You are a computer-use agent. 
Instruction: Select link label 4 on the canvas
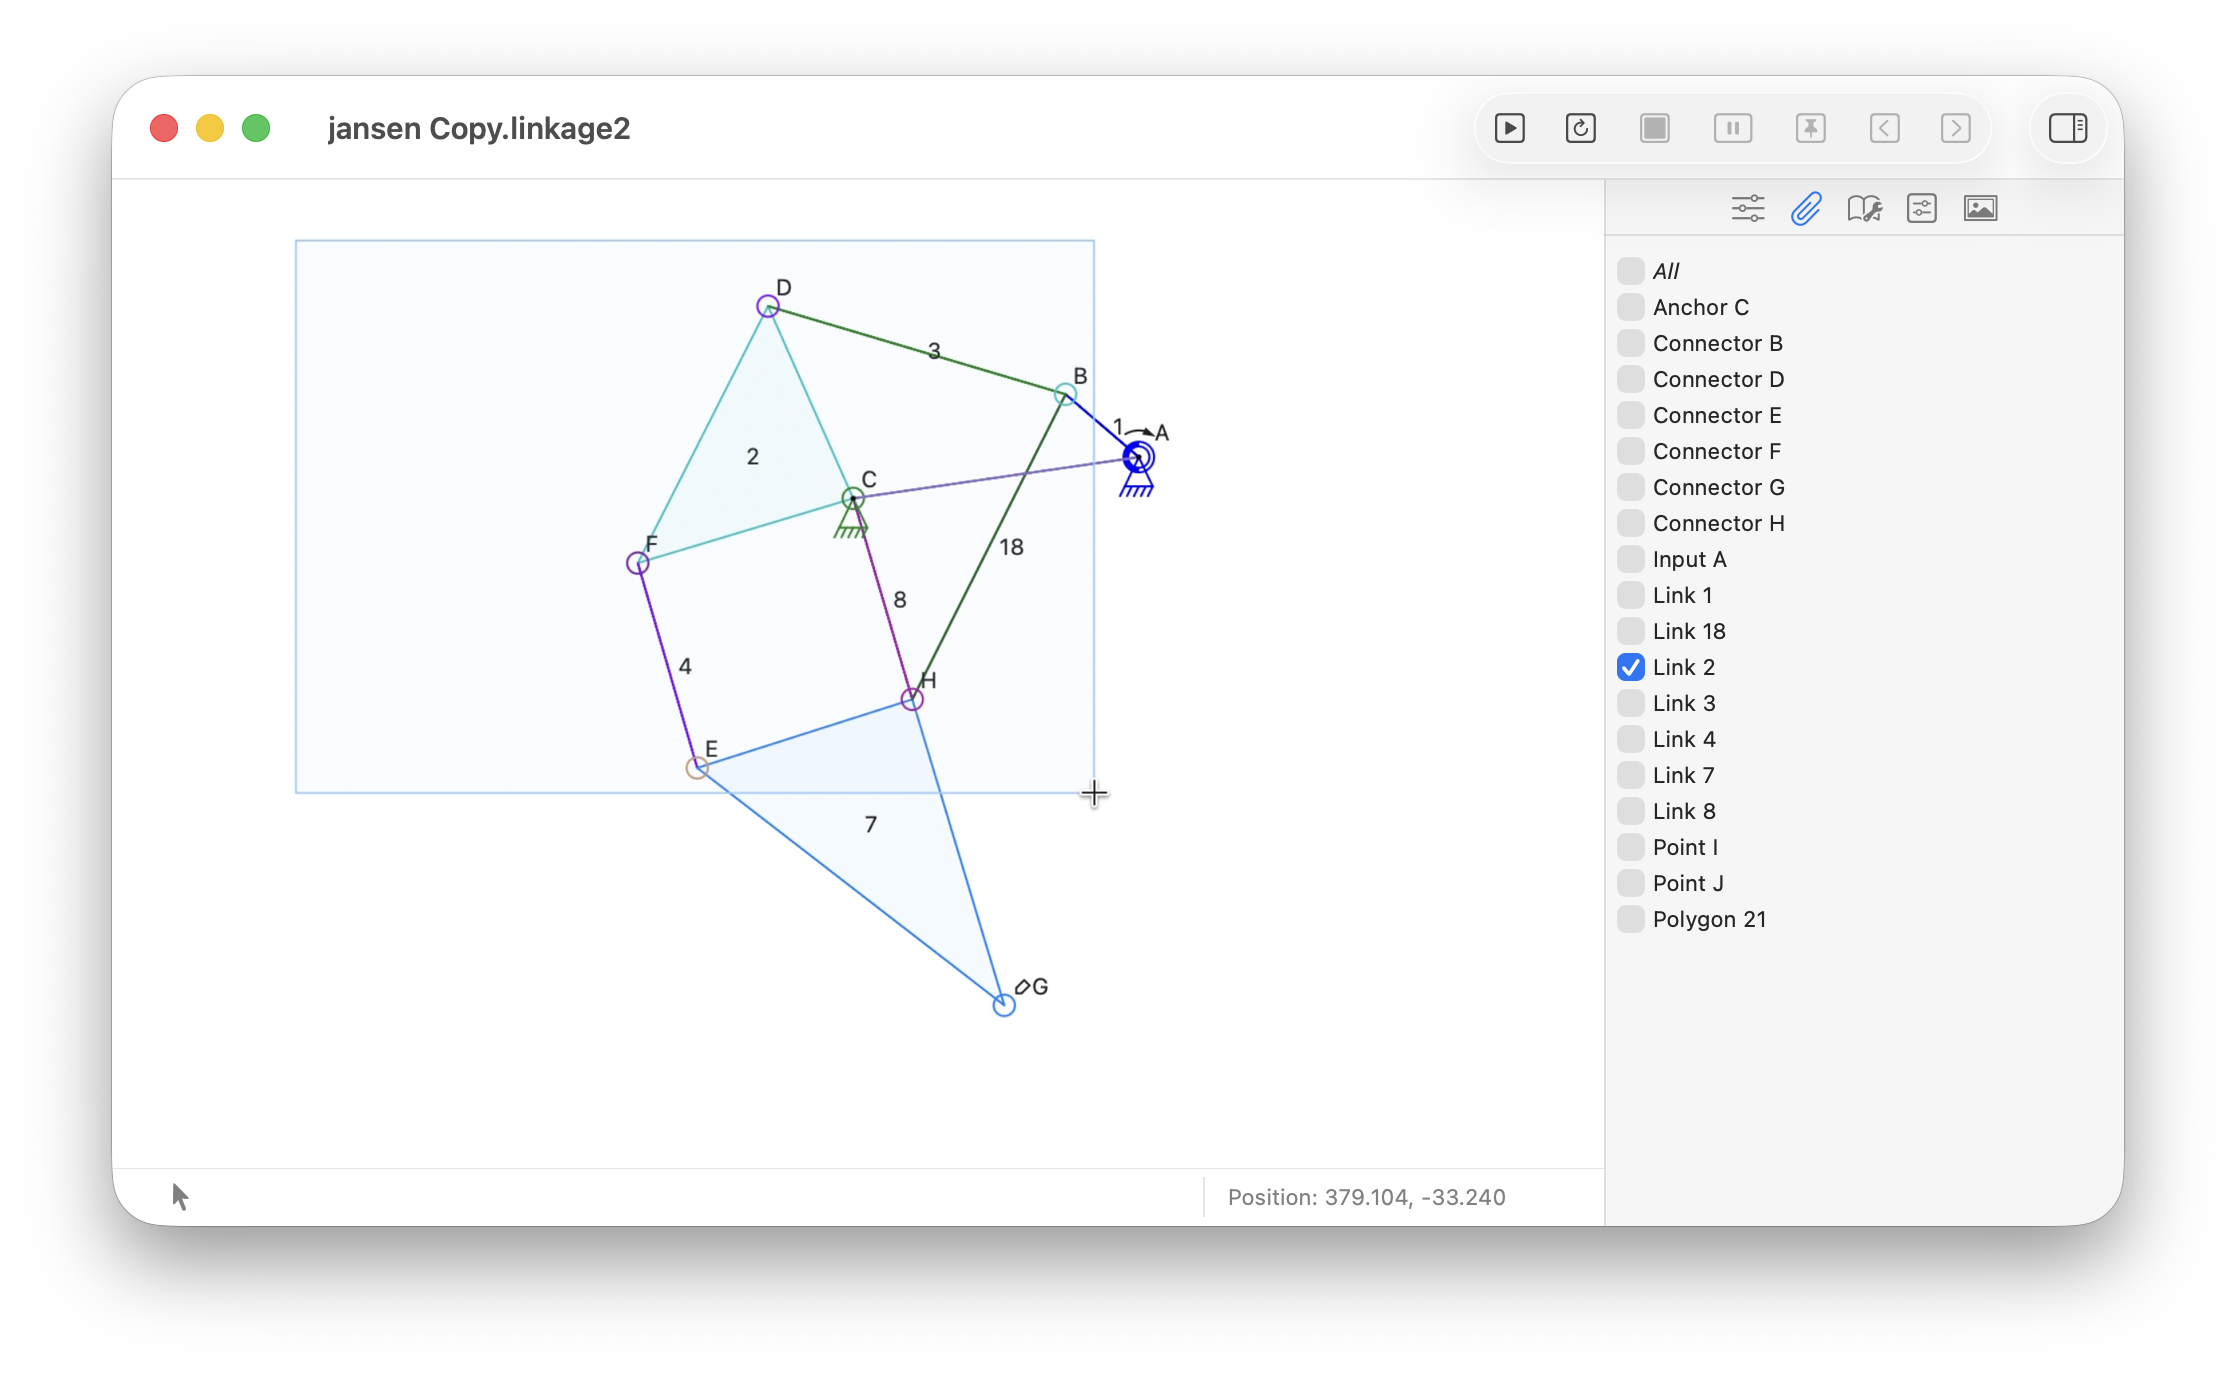coord(685,666)
